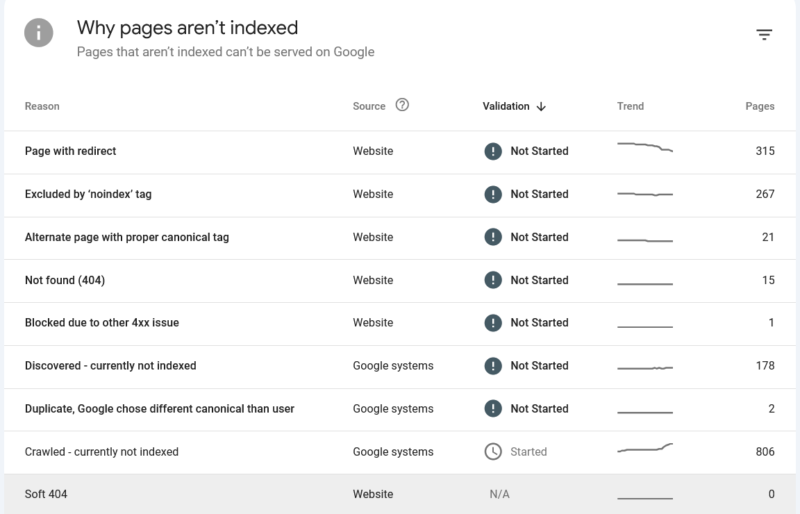Open Crawled - currently not indexed
Screen dimensions: 800x514
[102, 452]
